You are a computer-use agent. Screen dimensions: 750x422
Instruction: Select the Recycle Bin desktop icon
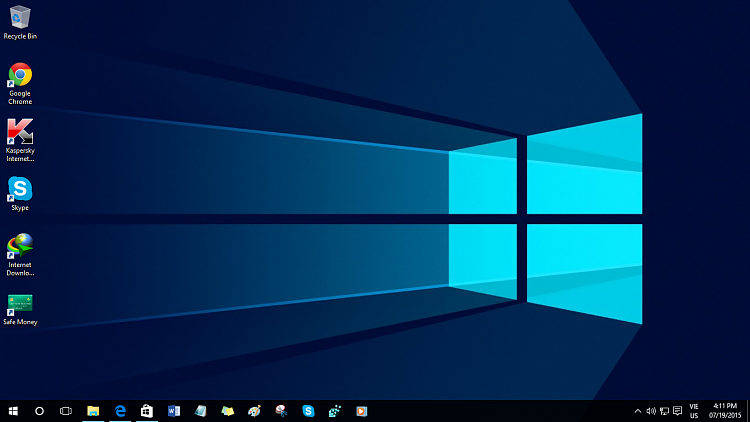pos(20,22)
